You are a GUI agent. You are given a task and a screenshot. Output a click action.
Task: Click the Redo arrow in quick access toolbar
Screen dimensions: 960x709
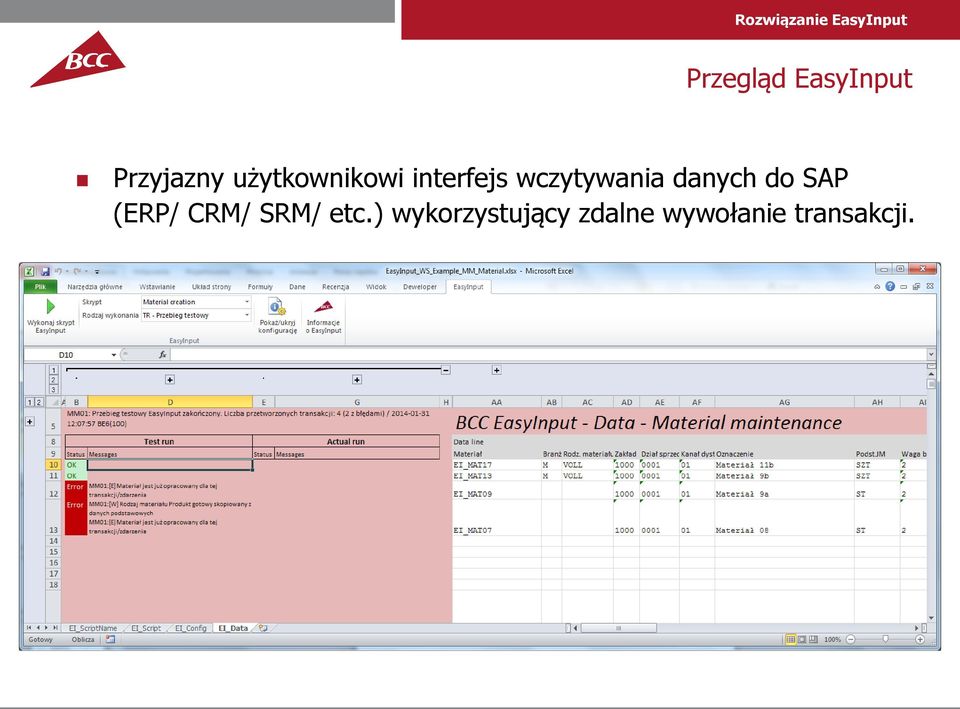click(x=77, y=271)
